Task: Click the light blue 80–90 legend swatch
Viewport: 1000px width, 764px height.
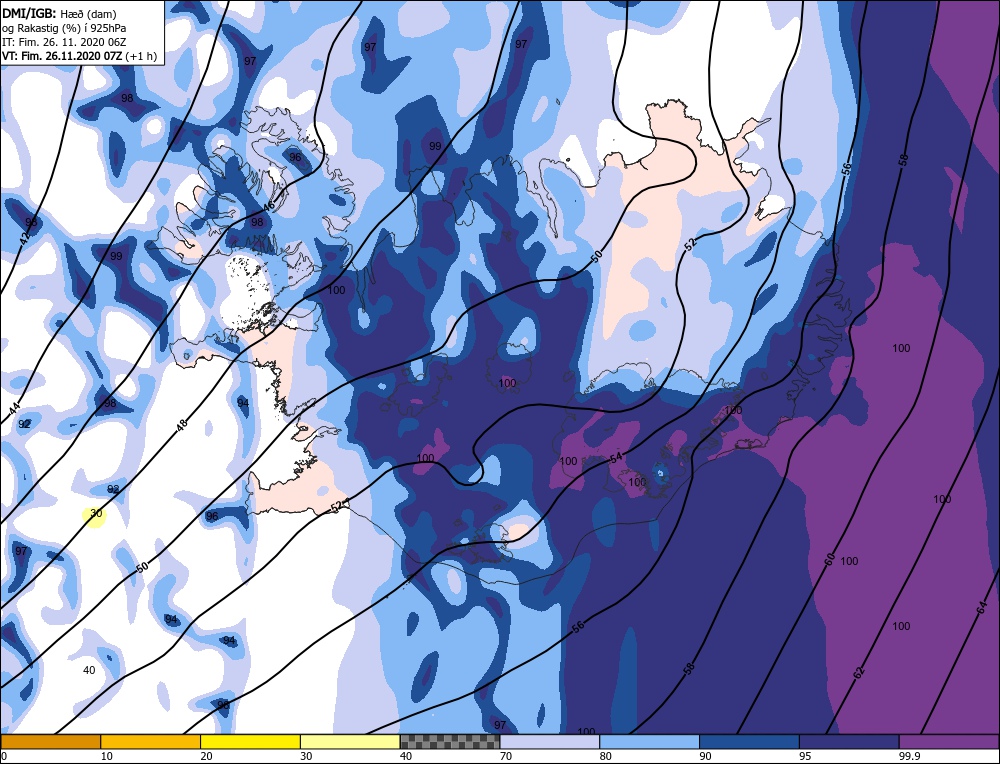Action: pos(649,741)
